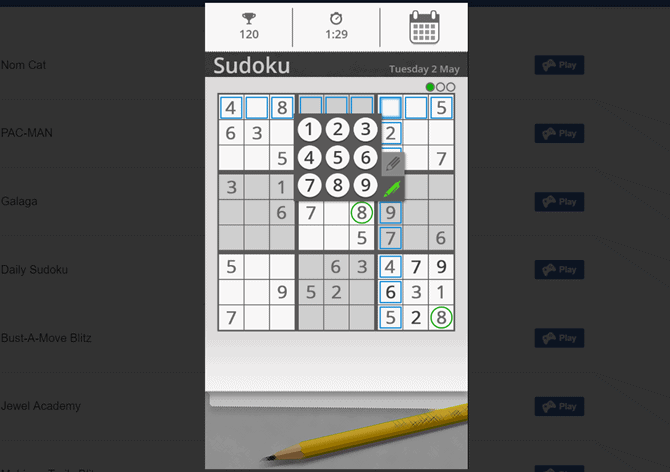
Task: Select the green circled 8 in the bottom-right cell
Action: coord(441,318)
